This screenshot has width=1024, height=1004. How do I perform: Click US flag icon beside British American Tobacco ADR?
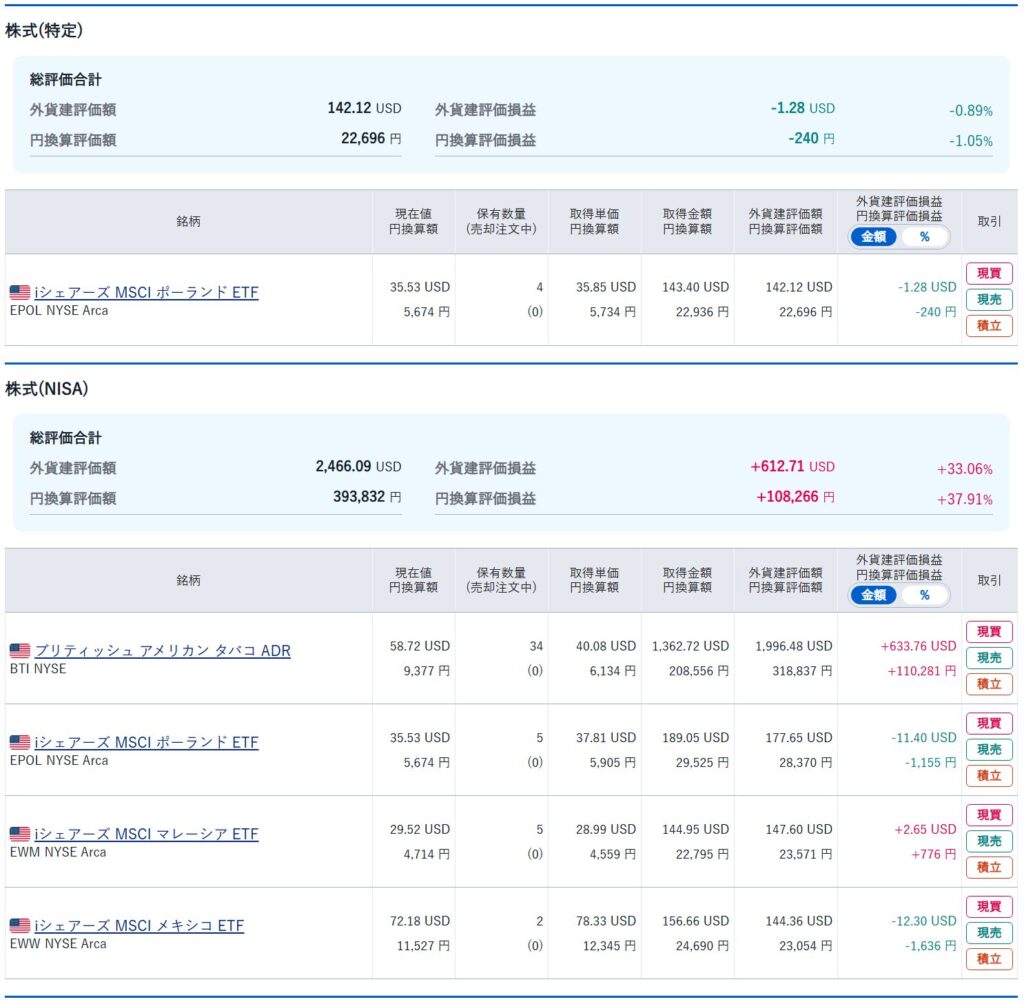click(x=19, y=651)
